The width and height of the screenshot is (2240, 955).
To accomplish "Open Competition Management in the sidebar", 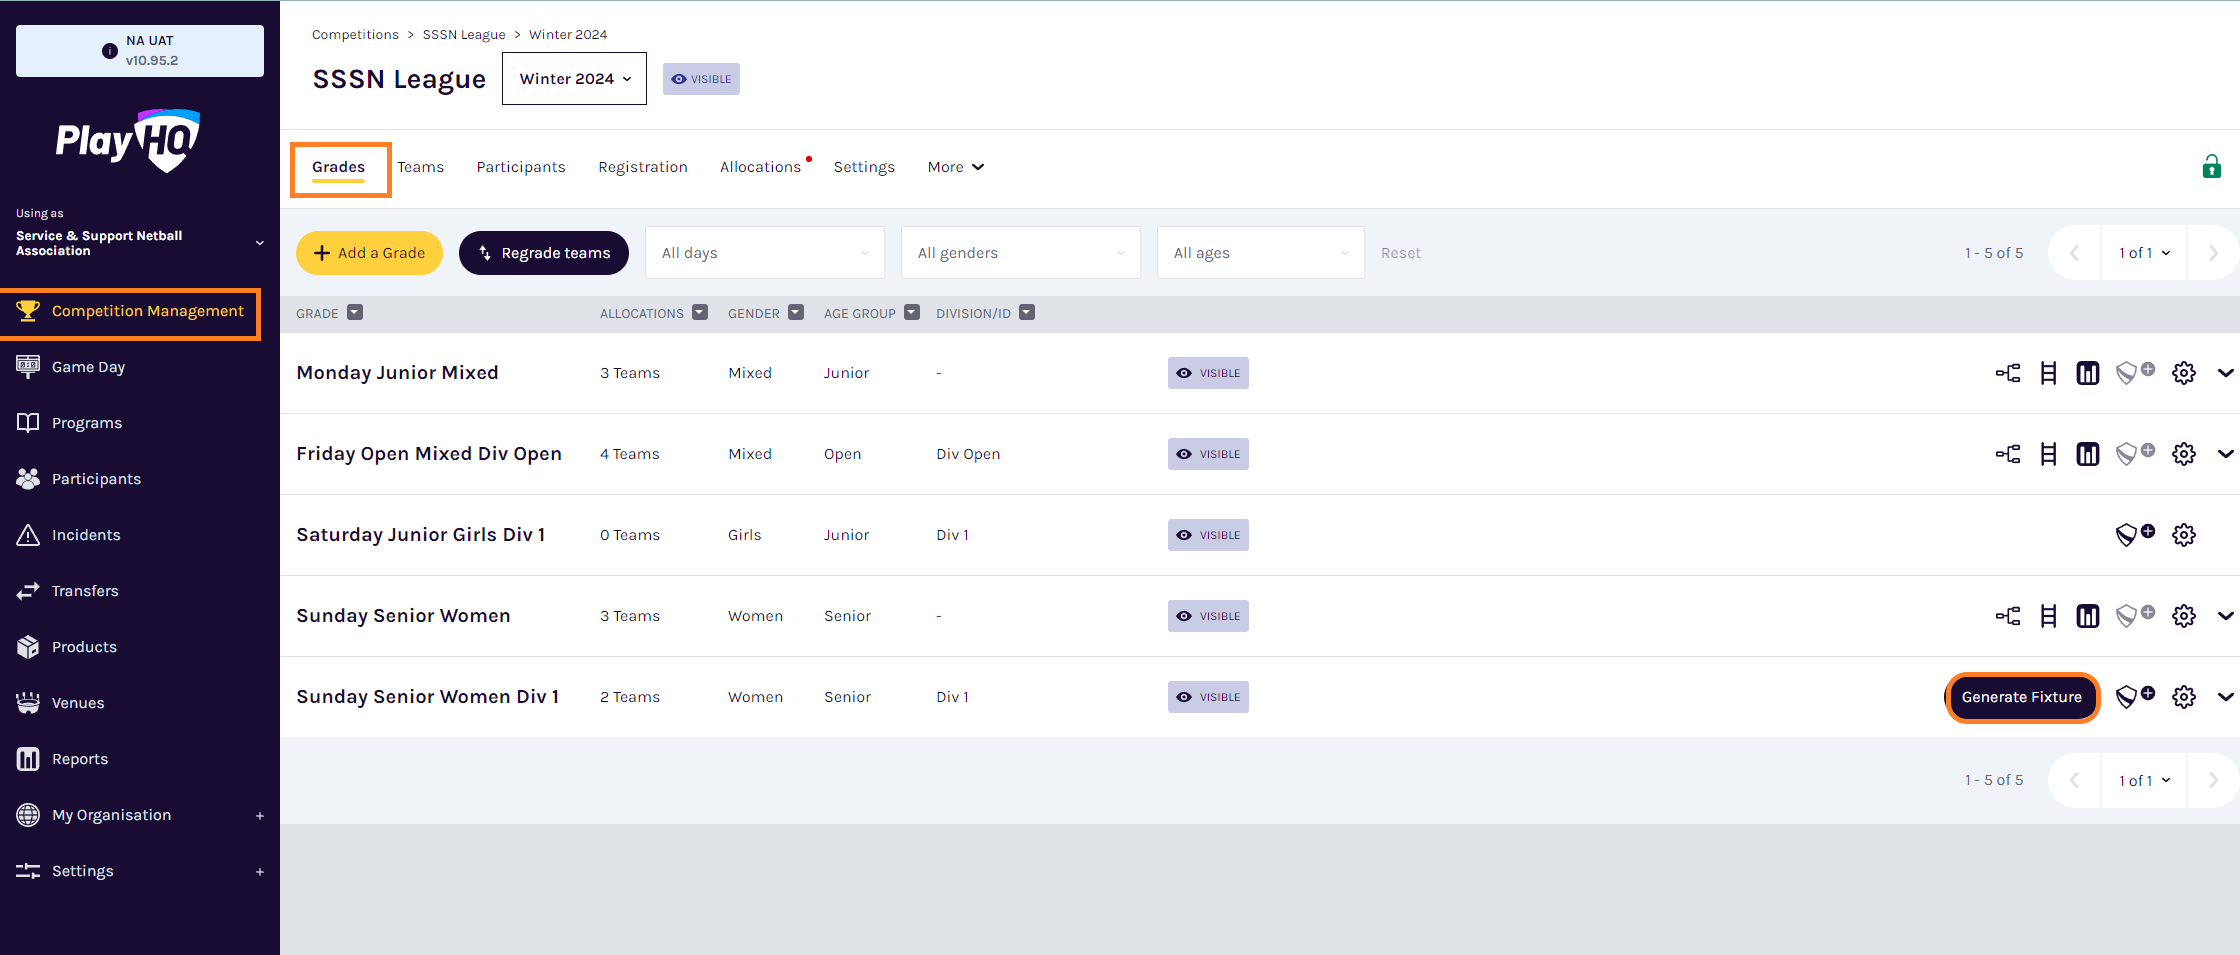I will (130, 311).
